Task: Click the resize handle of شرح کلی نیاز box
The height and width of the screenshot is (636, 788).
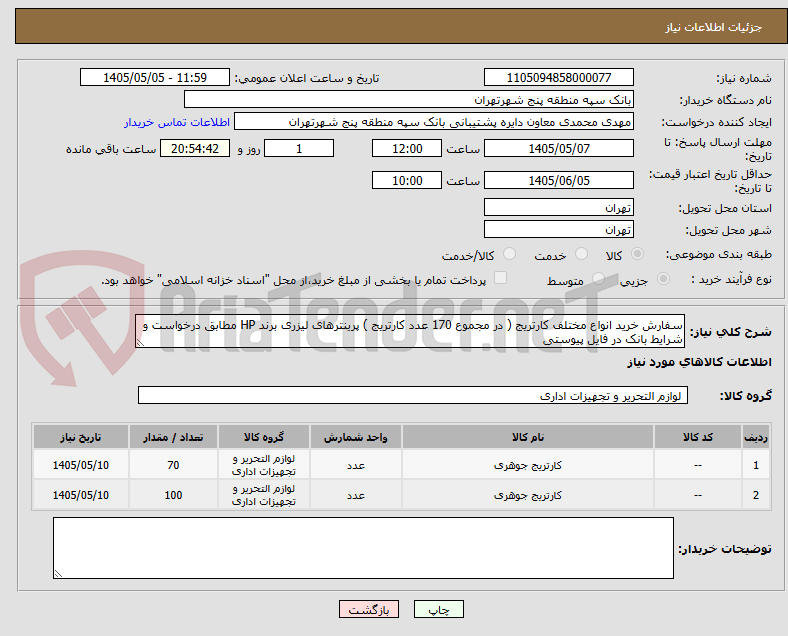Action: pyautogui.click(x=140, y=343)
